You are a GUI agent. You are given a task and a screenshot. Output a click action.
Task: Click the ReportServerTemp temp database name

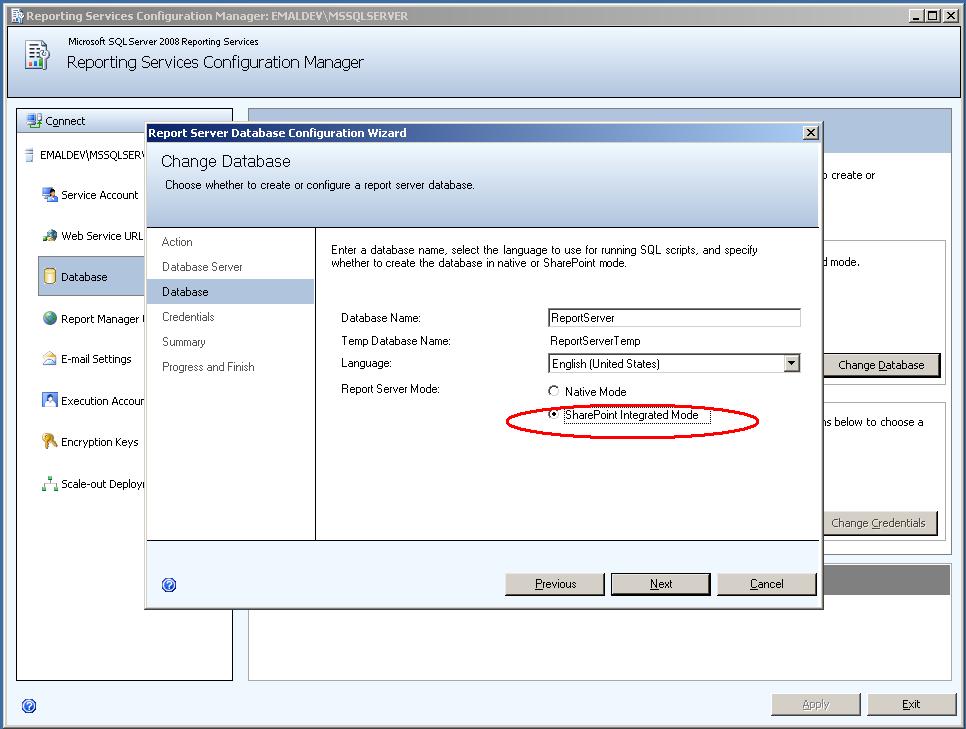(x=595, y=341)
